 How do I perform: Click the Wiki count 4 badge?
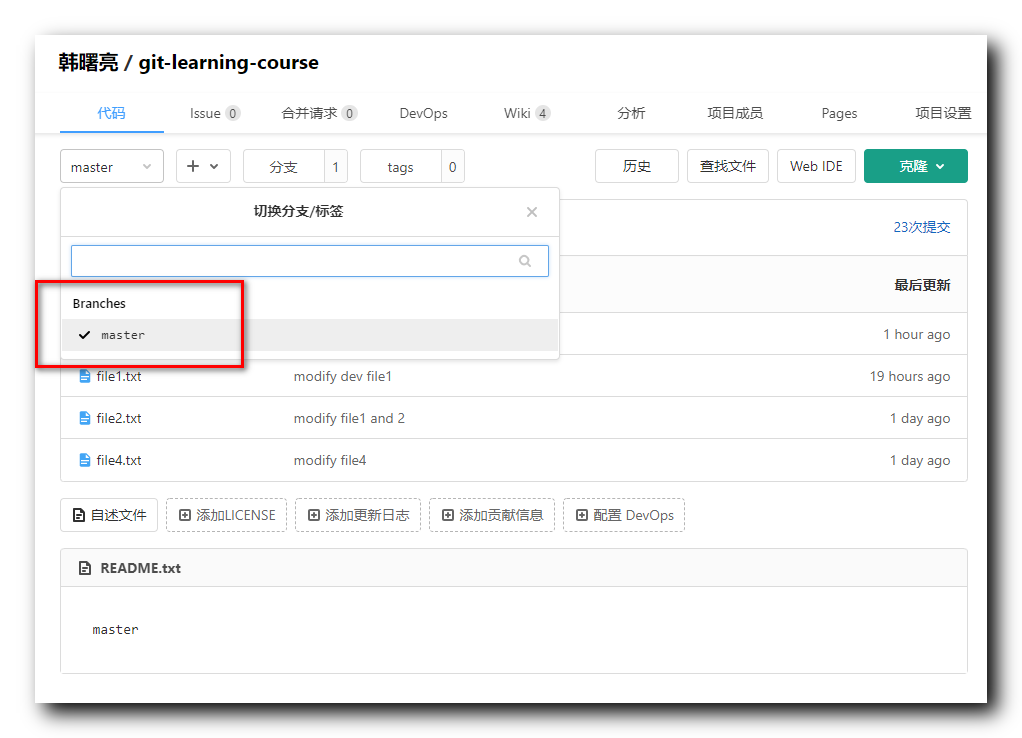coord(542,113)
